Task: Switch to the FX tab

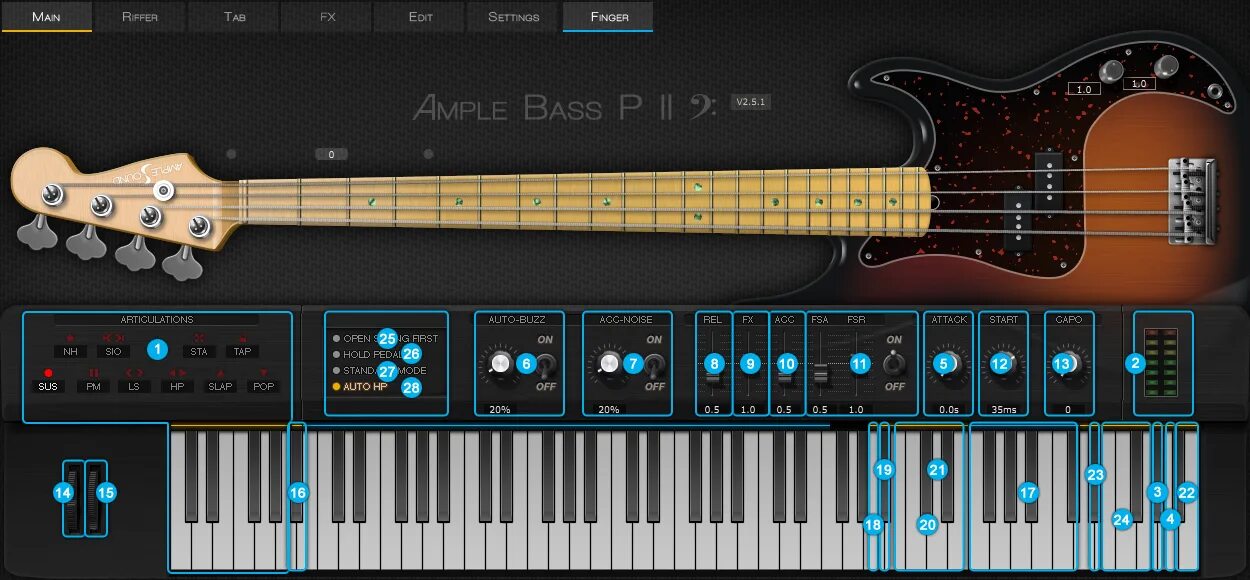Action: tap(328, 16)
